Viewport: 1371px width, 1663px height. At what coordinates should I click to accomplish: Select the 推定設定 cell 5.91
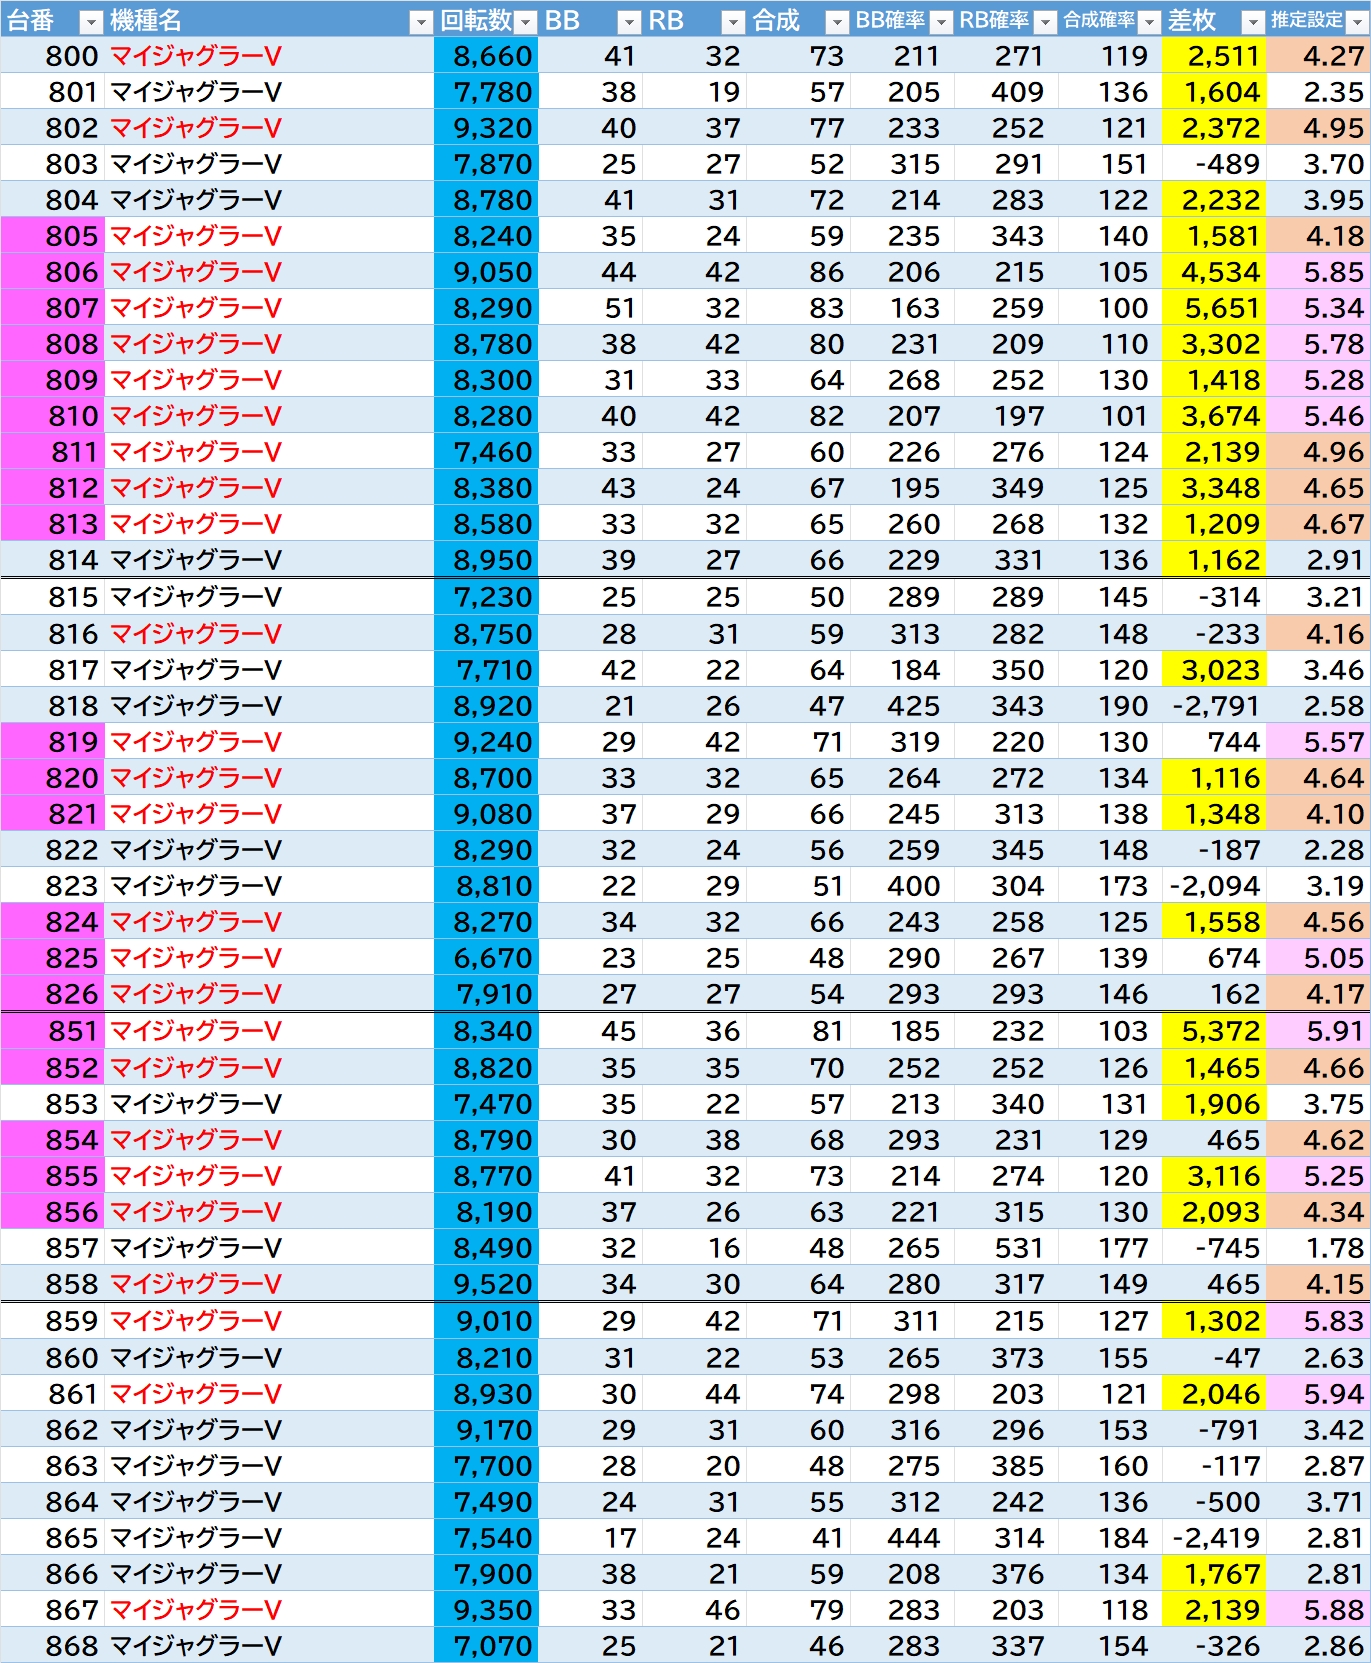[x=1318, y=1031]
